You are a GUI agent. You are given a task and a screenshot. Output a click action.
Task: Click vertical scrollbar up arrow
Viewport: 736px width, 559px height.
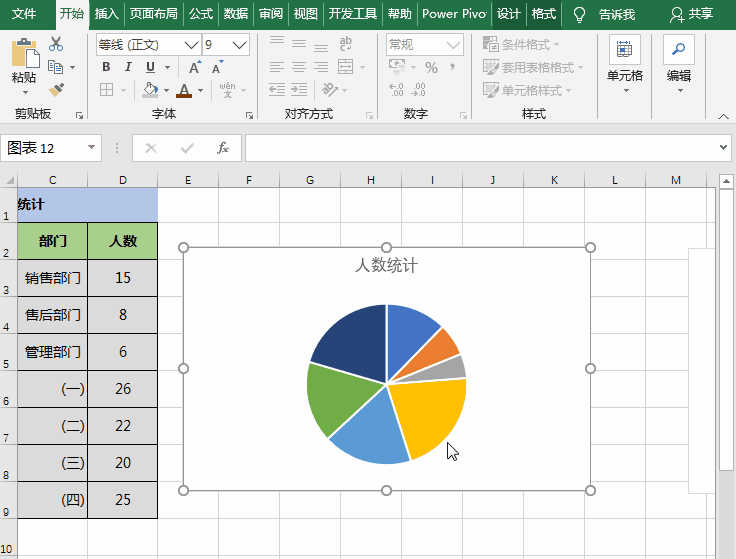click(x=726, y=181)
